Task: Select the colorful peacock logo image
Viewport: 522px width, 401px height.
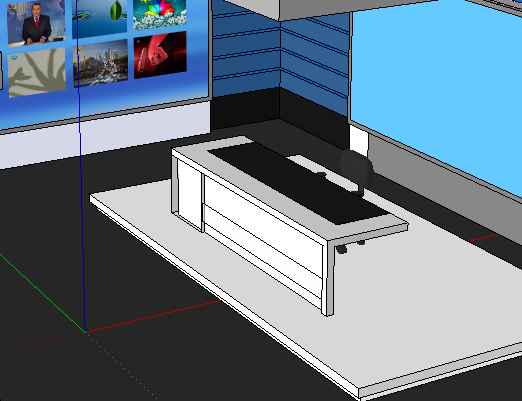Action: (x=160, y=14)
